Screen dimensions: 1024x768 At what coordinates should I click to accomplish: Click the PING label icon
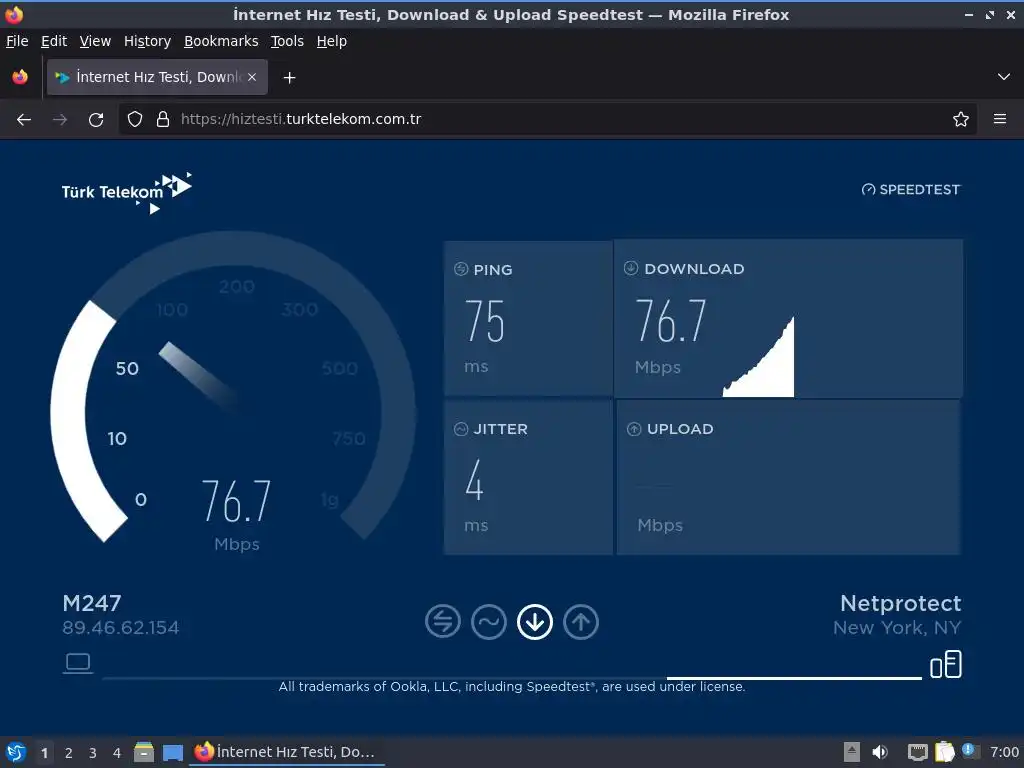click(x=461, y=269)
